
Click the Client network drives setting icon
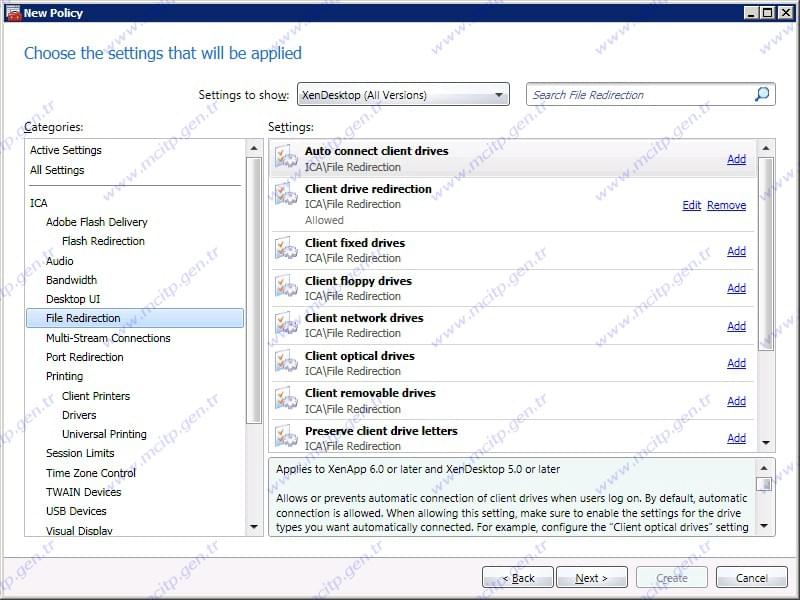pos(286,324)
